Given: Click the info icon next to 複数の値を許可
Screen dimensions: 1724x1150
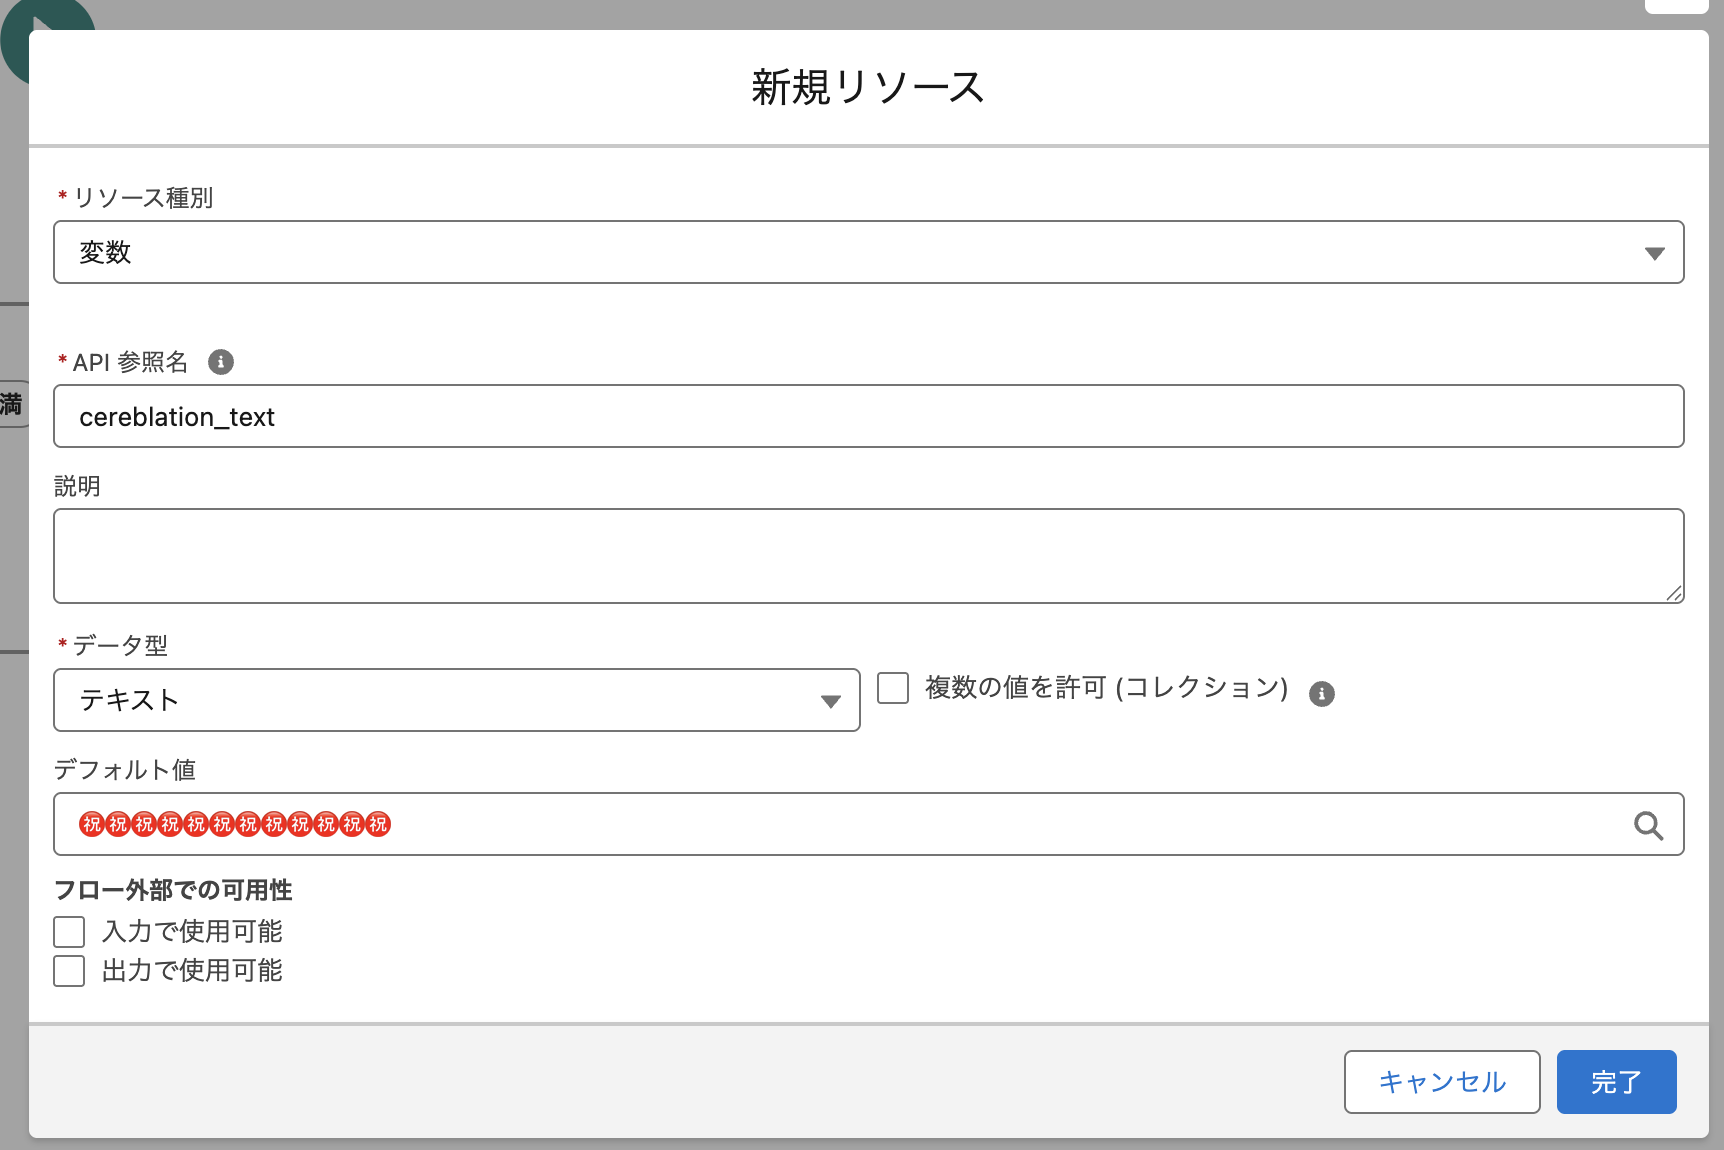Looking at the screenshot, I should [x=1322, y=693].
